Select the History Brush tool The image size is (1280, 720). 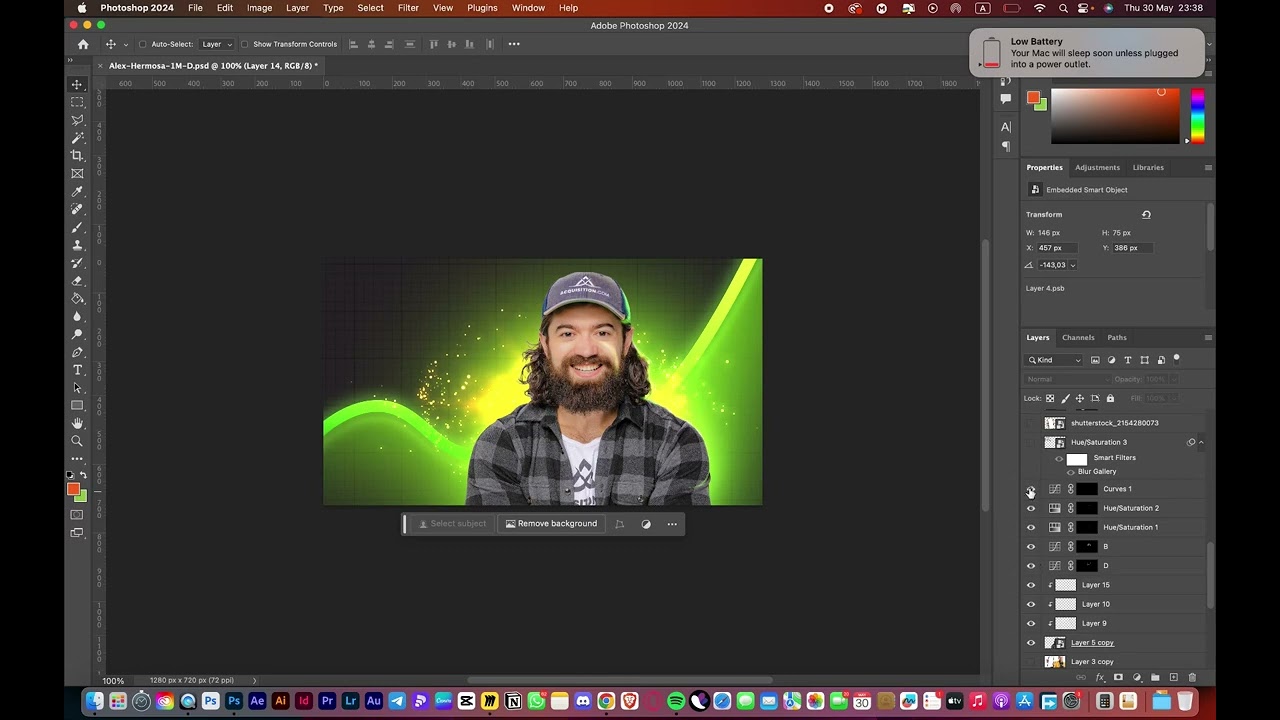point(77,263)
